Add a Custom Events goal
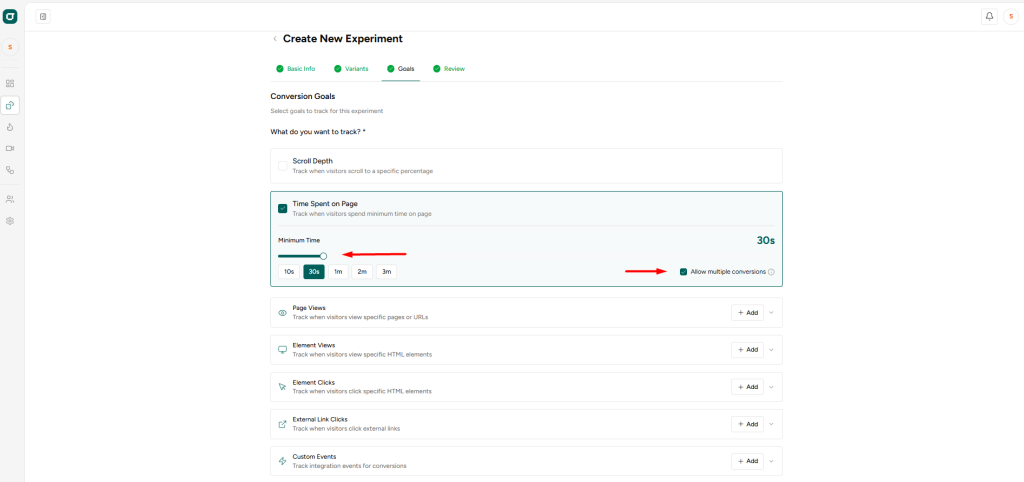Image resolution: width=1024 pixels, height=482 pixels. [x=747, y=461]
